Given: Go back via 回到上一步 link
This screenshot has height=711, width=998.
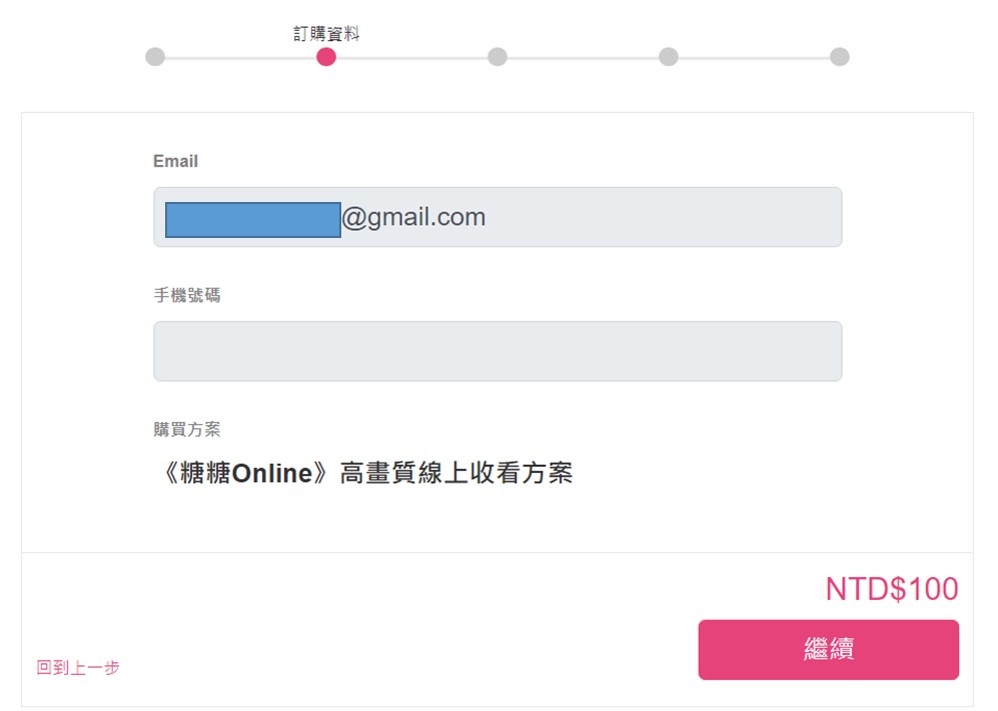Looking at the screenshot, I should (78, 668).
